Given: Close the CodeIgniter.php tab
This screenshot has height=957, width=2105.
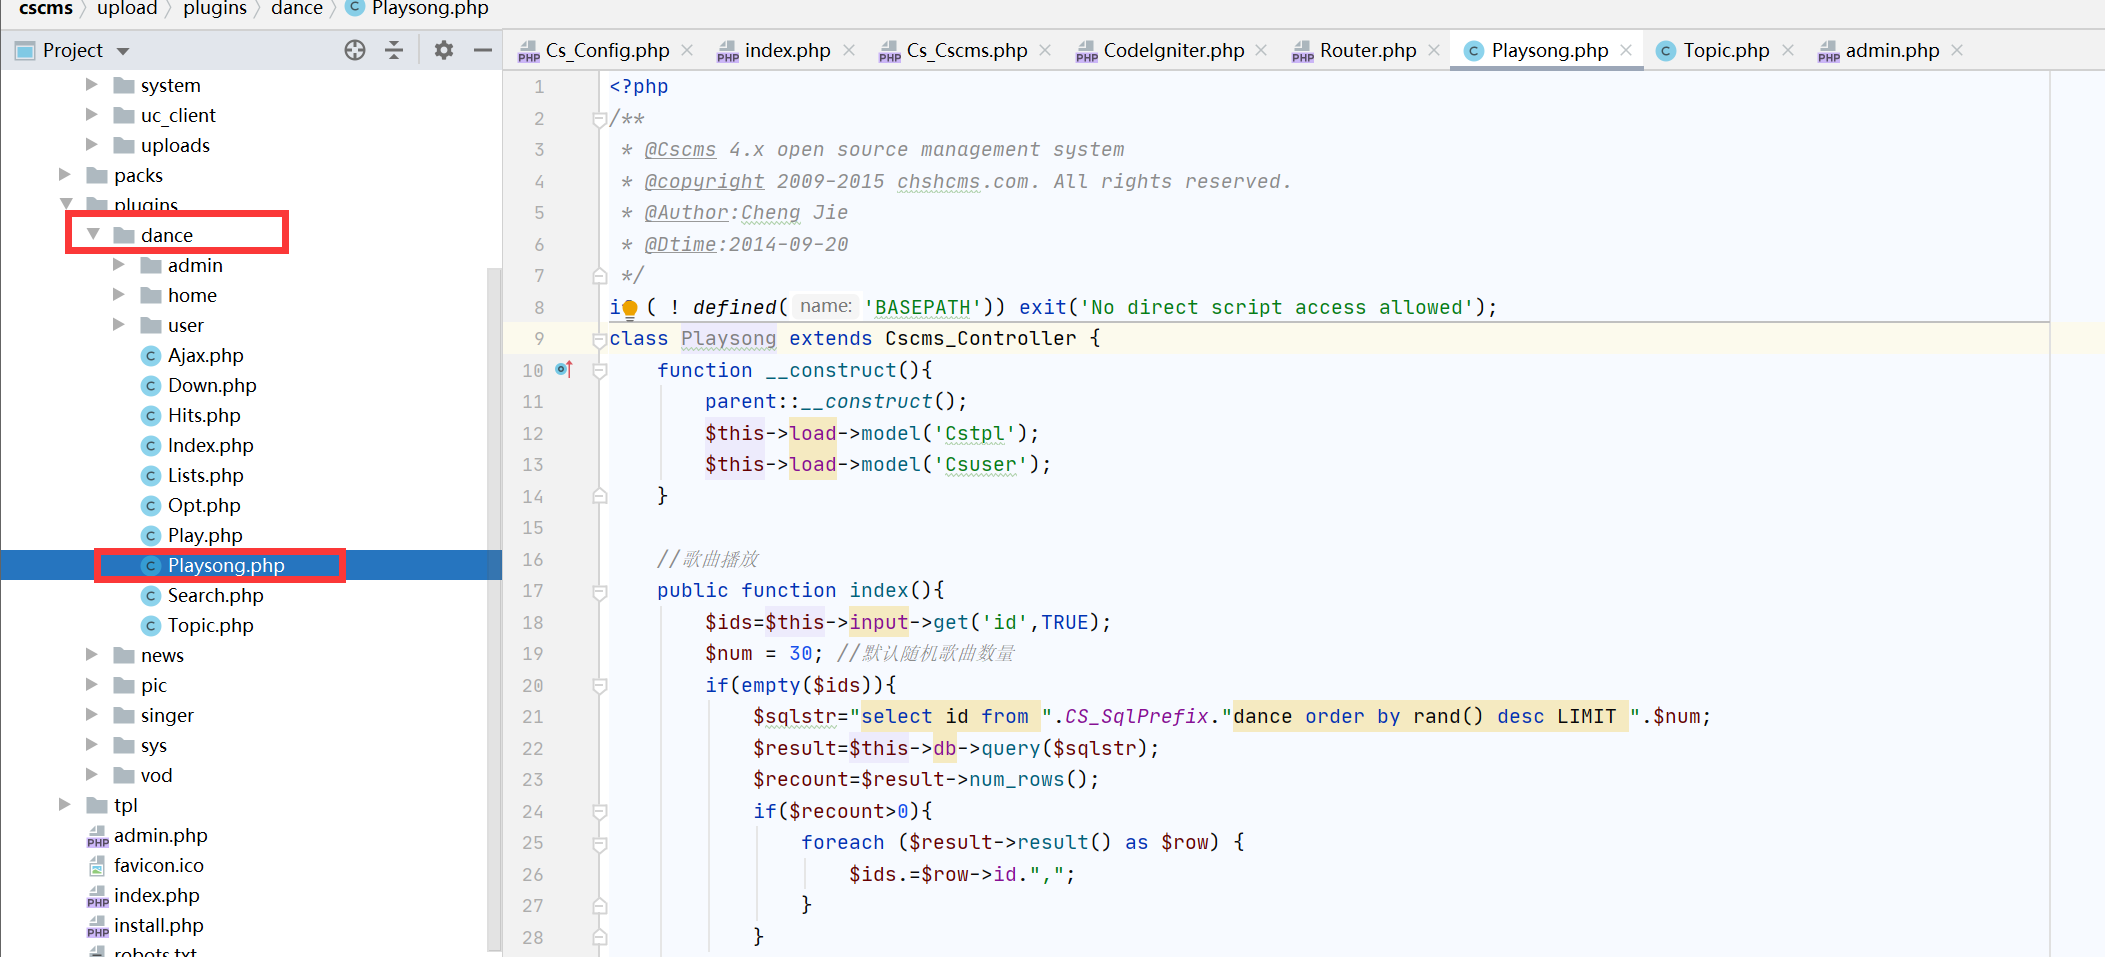Looking at the screenshot, I should pos(1262,50).
